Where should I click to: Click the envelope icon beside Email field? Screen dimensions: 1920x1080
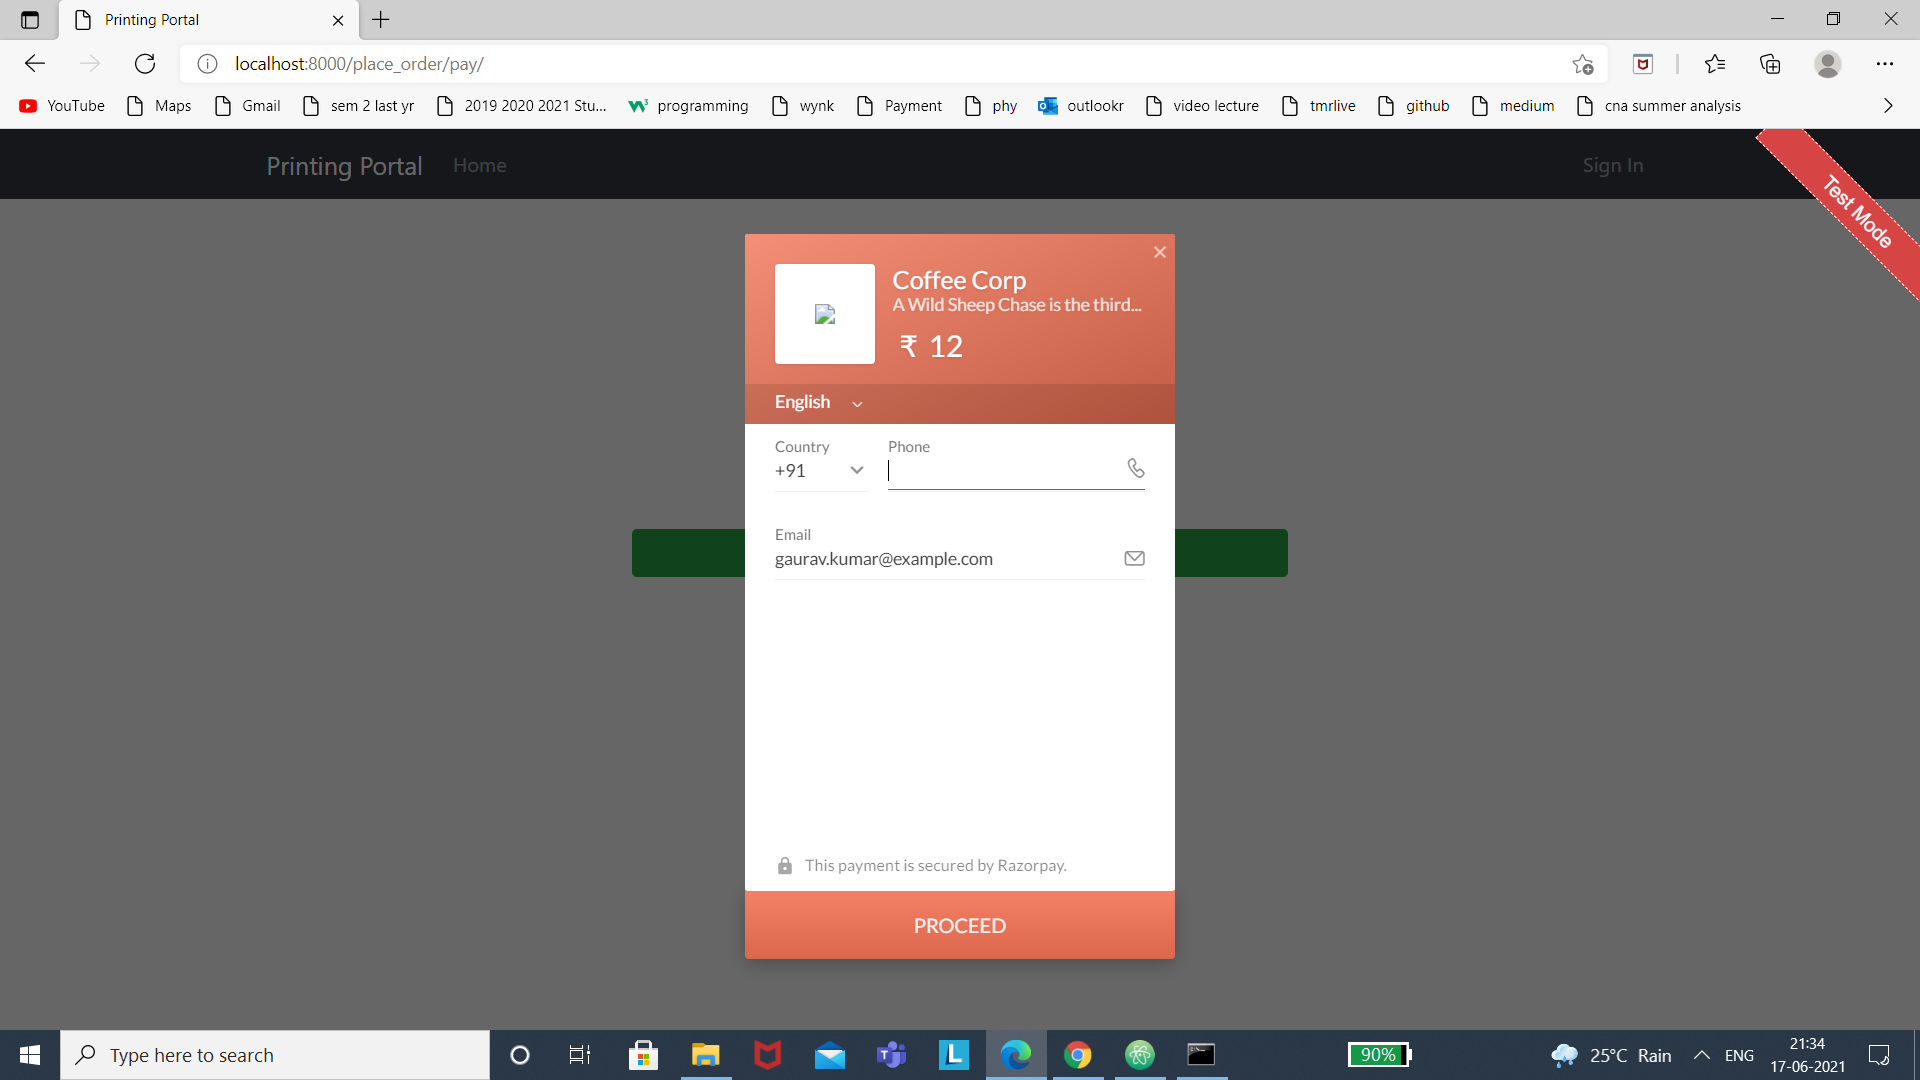1134,558
